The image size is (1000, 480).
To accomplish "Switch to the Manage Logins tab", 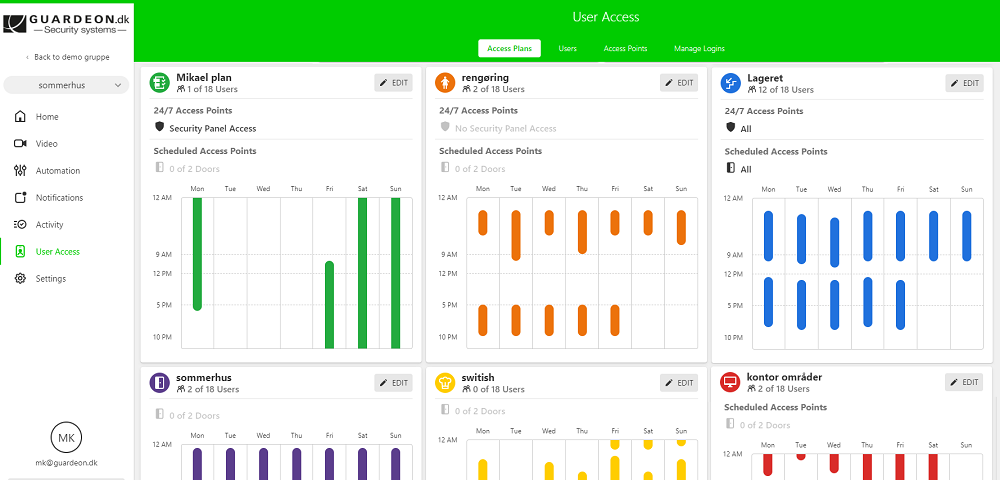I will (x=699, y=48).
